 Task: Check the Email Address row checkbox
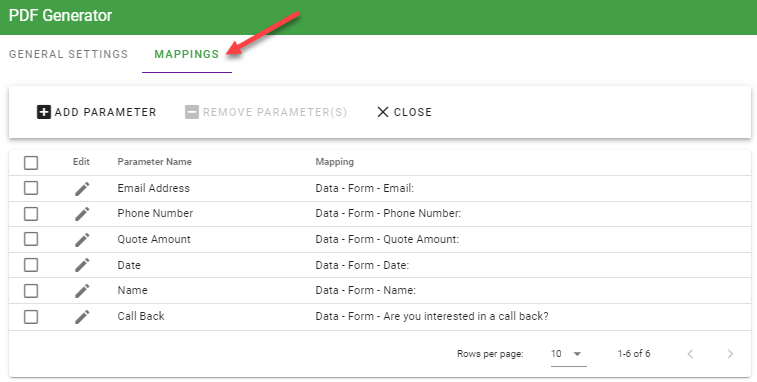(x=31, y=188)
